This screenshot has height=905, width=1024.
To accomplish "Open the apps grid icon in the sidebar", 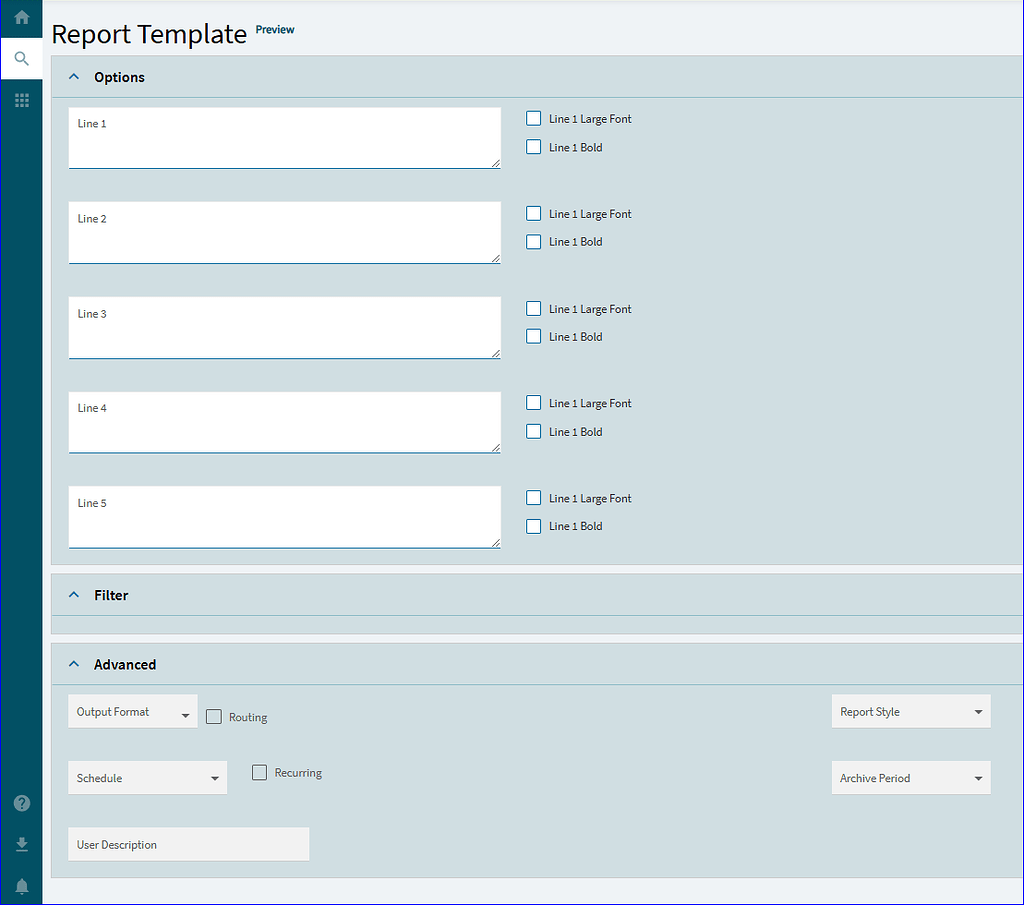I will pos(21,100).
